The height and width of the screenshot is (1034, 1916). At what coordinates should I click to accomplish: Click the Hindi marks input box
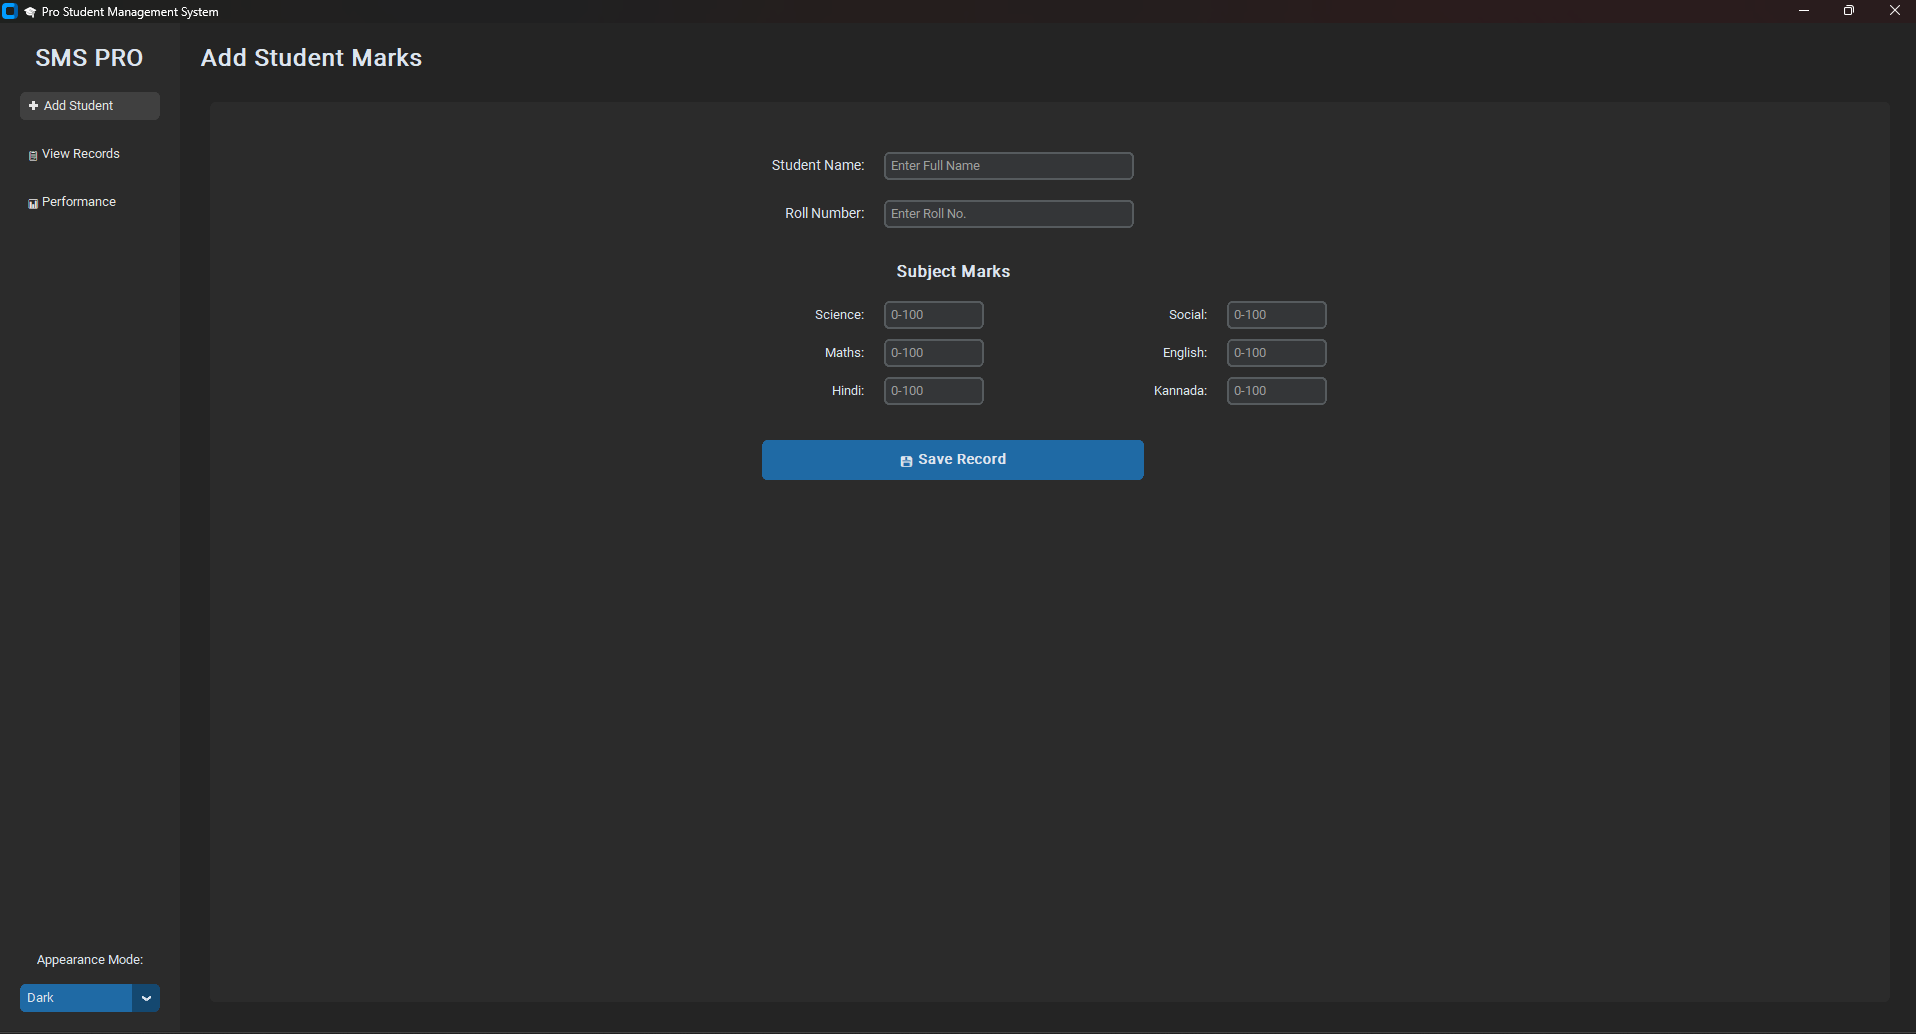(x=933, y=390)
